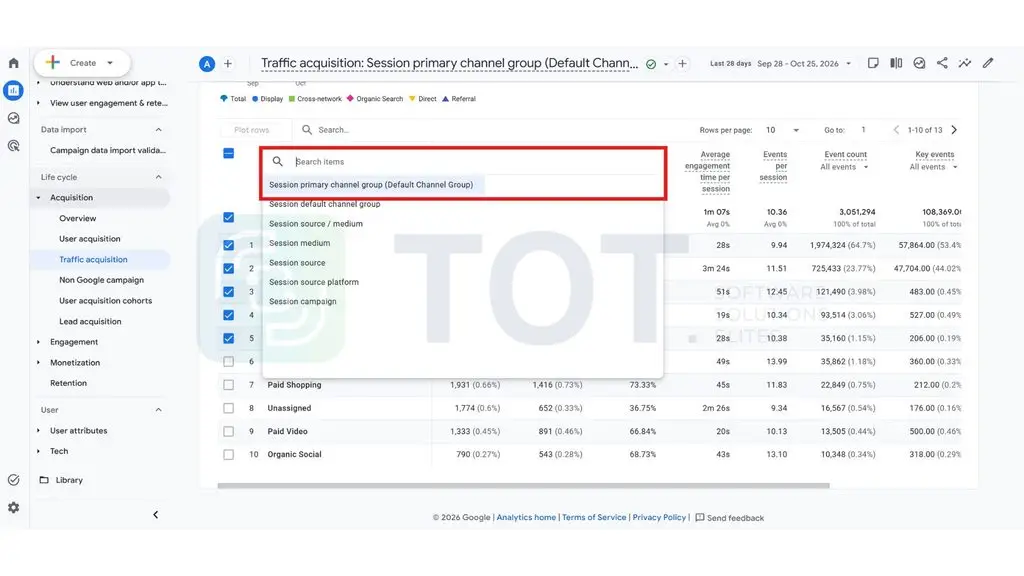Click the Cross-network legend marker
The width and height of the screenshot is (1024, 576).
tap(292, 99)
